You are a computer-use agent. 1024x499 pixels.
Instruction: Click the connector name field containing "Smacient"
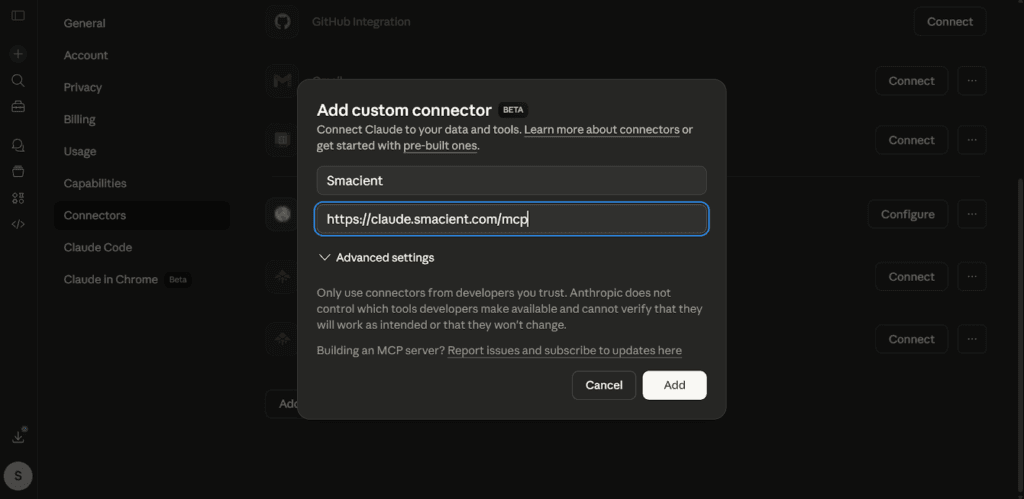point(511,181)
